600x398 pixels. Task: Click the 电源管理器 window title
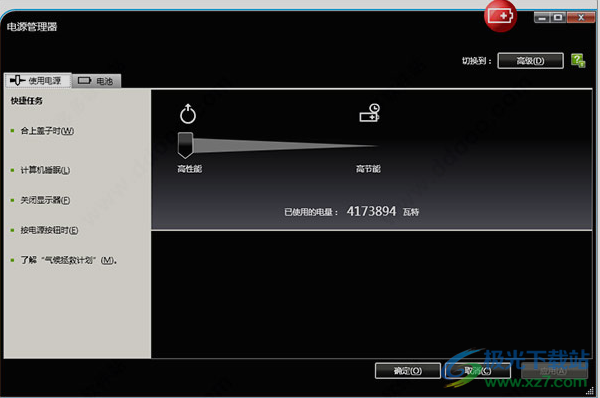32,26
